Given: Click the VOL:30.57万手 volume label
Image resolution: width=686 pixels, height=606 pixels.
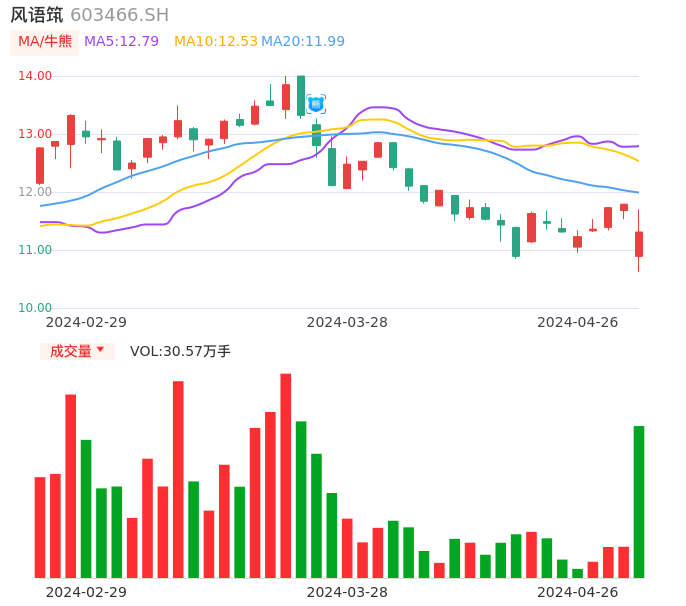Looking at the screenshot, I should (x=180, y=351).
